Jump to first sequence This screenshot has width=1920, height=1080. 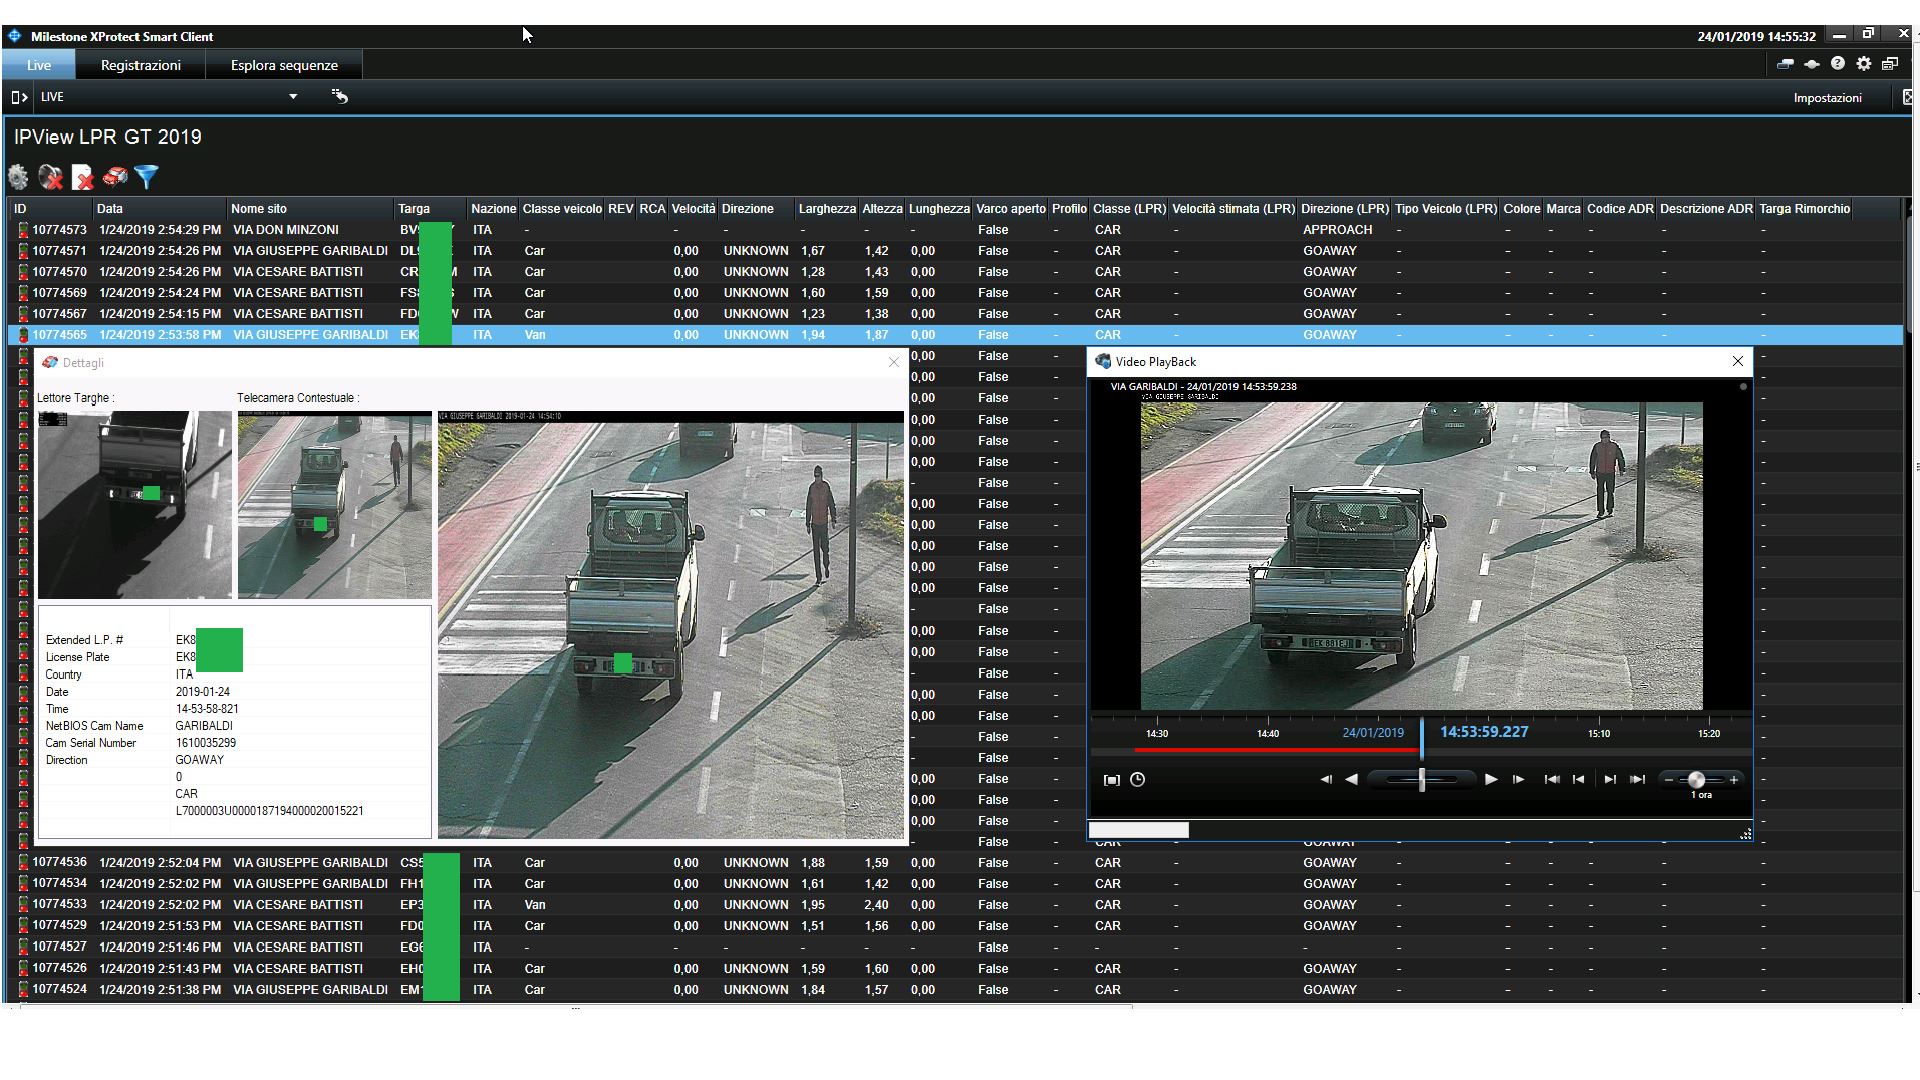pos(1552,779)
